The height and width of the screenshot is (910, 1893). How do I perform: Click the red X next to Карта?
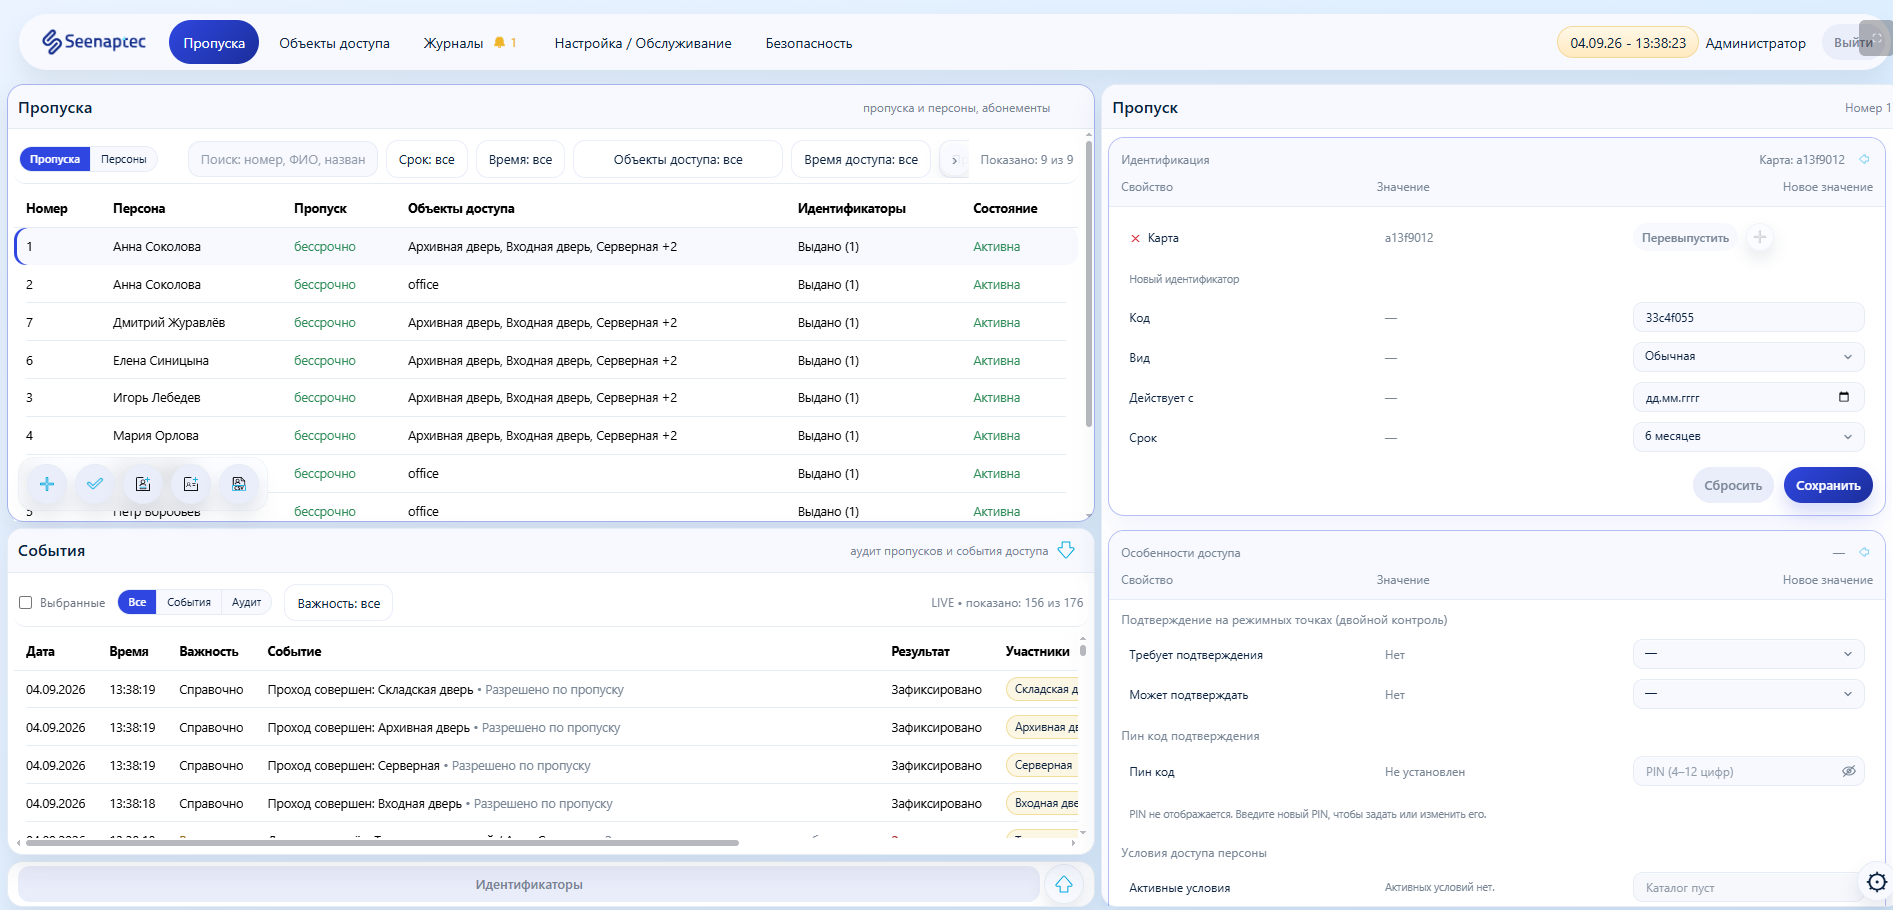click(1135, 238)
